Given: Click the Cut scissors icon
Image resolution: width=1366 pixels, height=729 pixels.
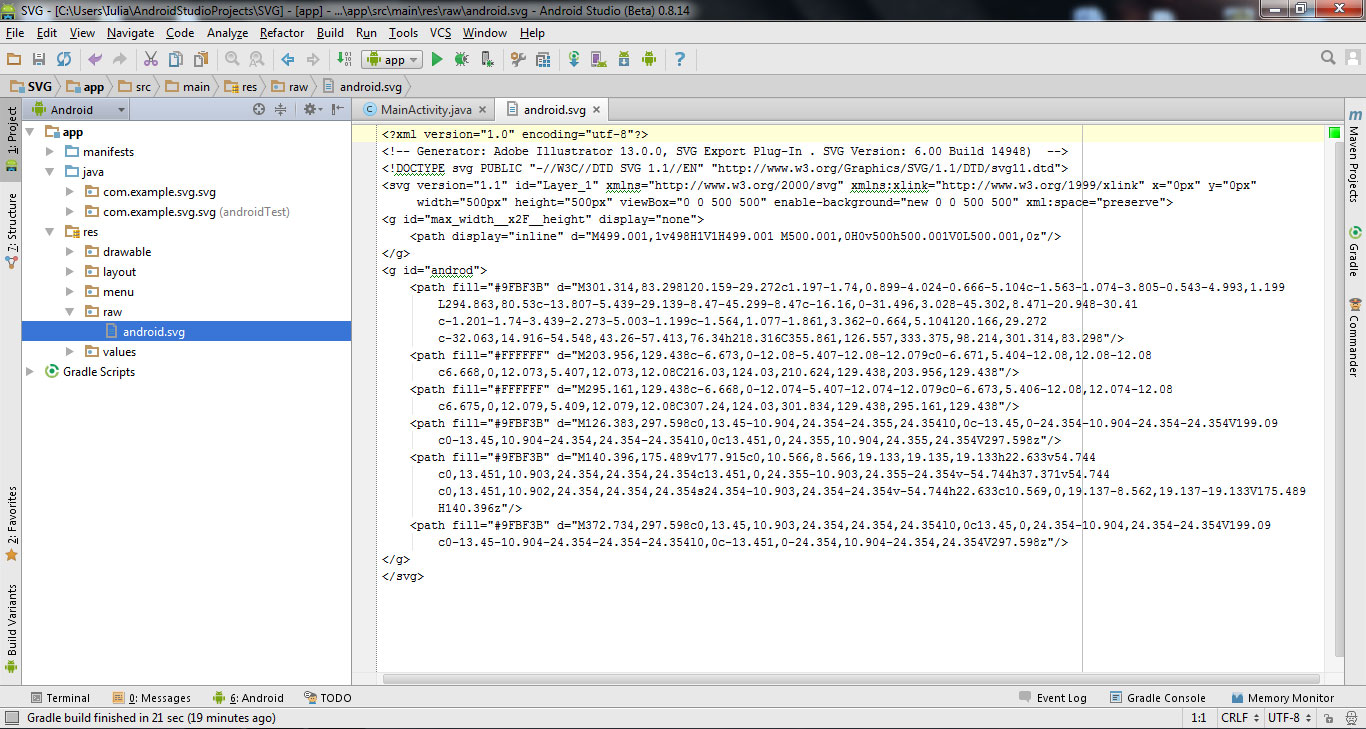Looking at the screenshot, I should coord(151,60).
